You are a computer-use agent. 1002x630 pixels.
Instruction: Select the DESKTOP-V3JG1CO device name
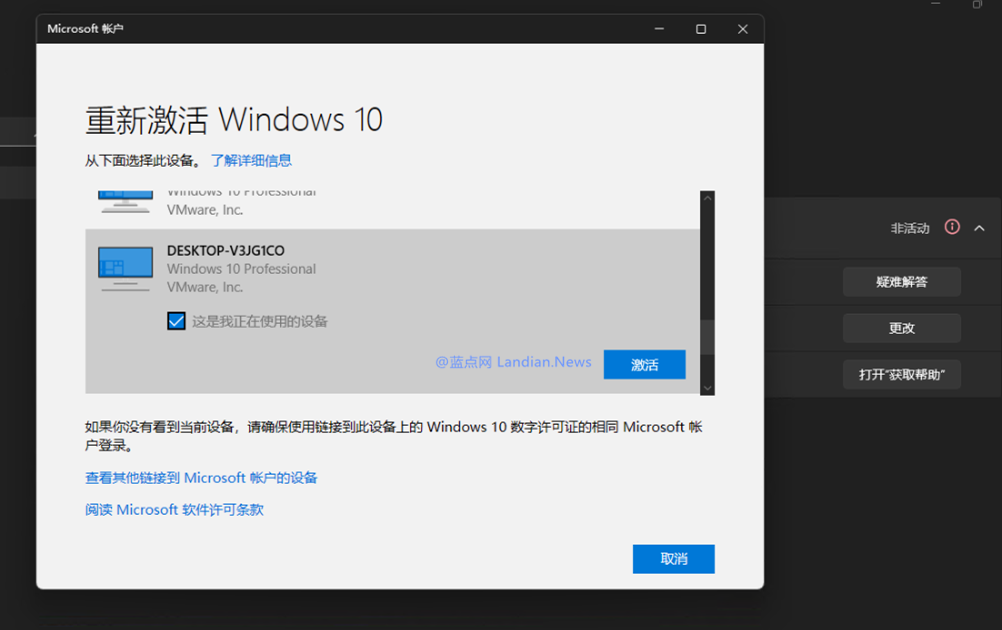click(226, 250)
